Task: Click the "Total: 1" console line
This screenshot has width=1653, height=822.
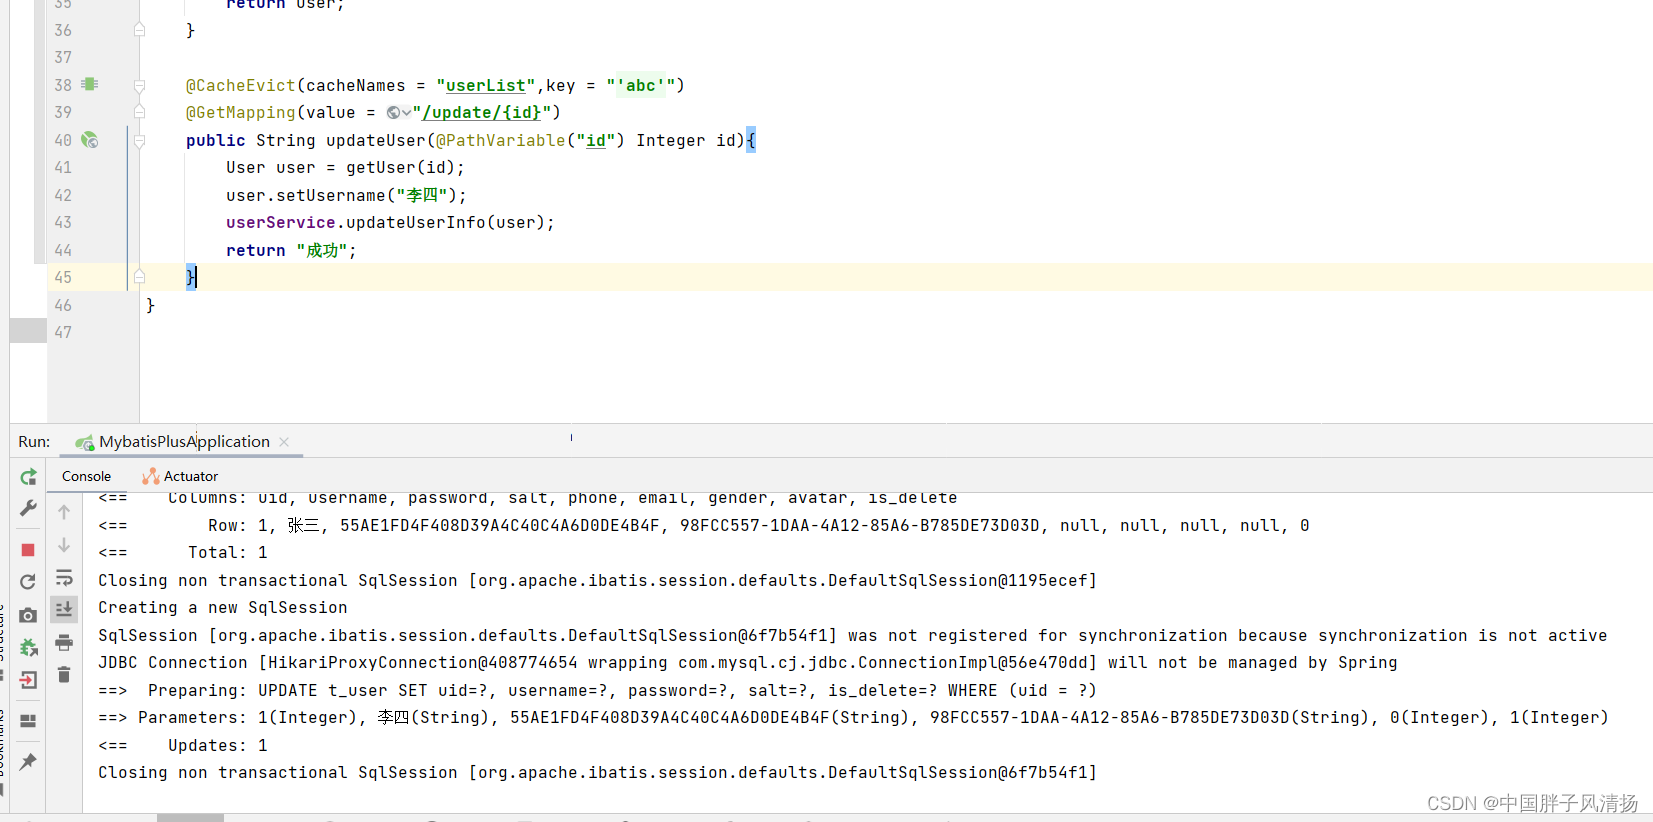Action: (x=183, y=553)
